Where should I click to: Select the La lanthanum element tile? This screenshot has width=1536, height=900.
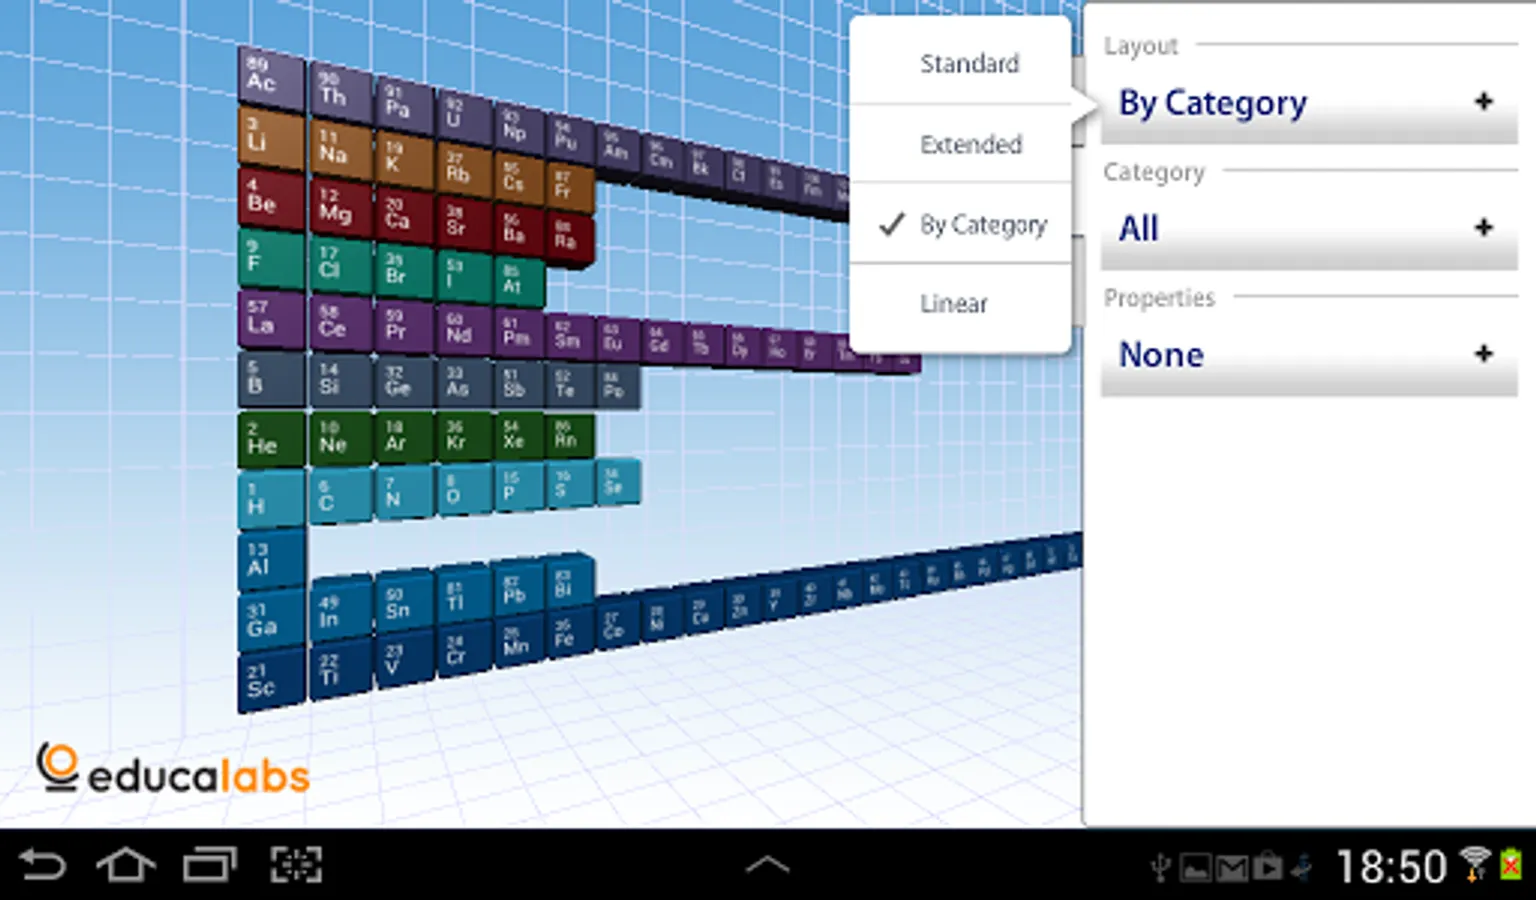click(270, 319)
